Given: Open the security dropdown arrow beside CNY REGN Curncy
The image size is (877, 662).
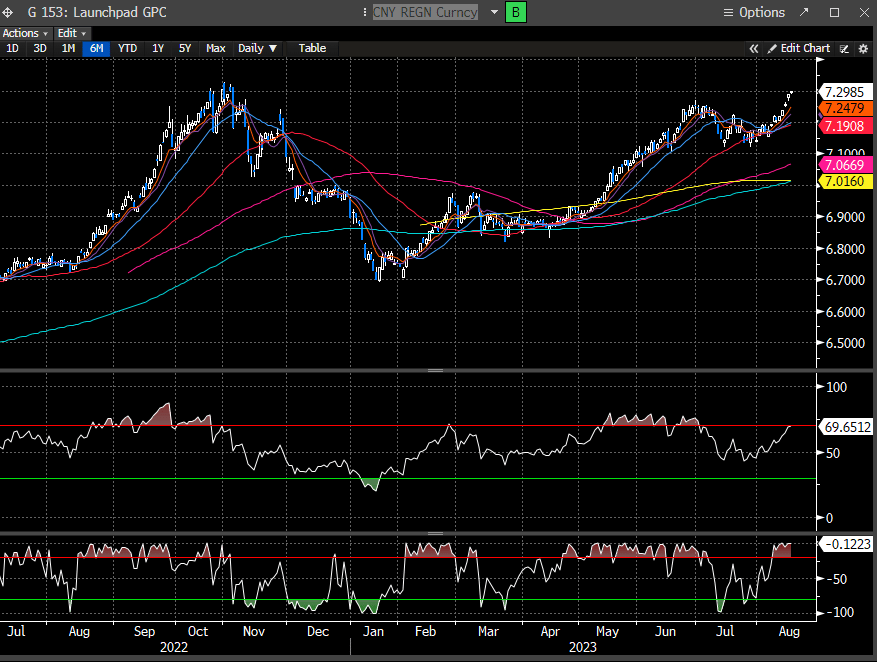Looking at the screenshot, I should coord(494,12).
